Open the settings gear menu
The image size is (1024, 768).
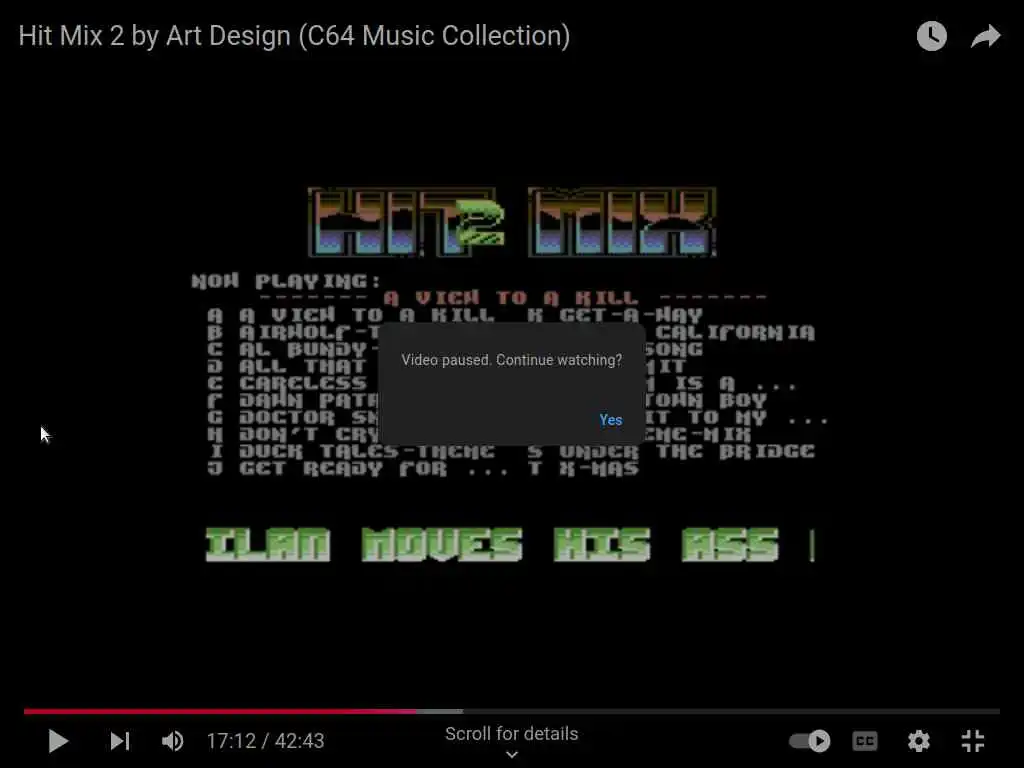pyautogui.click(x=919, y=741)
